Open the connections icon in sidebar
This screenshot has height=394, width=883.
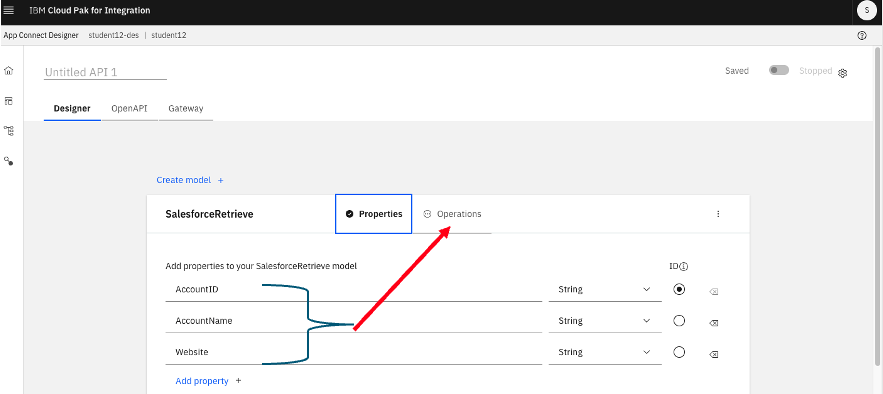[8, 161]
